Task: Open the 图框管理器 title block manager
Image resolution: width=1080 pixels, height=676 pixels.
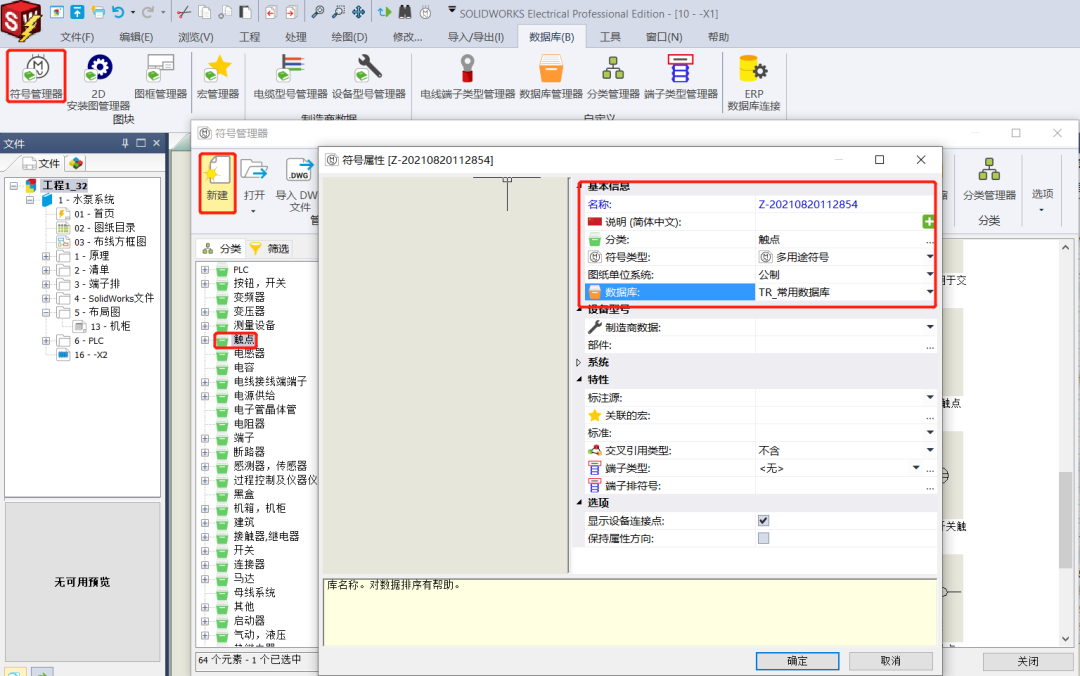Action: tap(160, 76)
